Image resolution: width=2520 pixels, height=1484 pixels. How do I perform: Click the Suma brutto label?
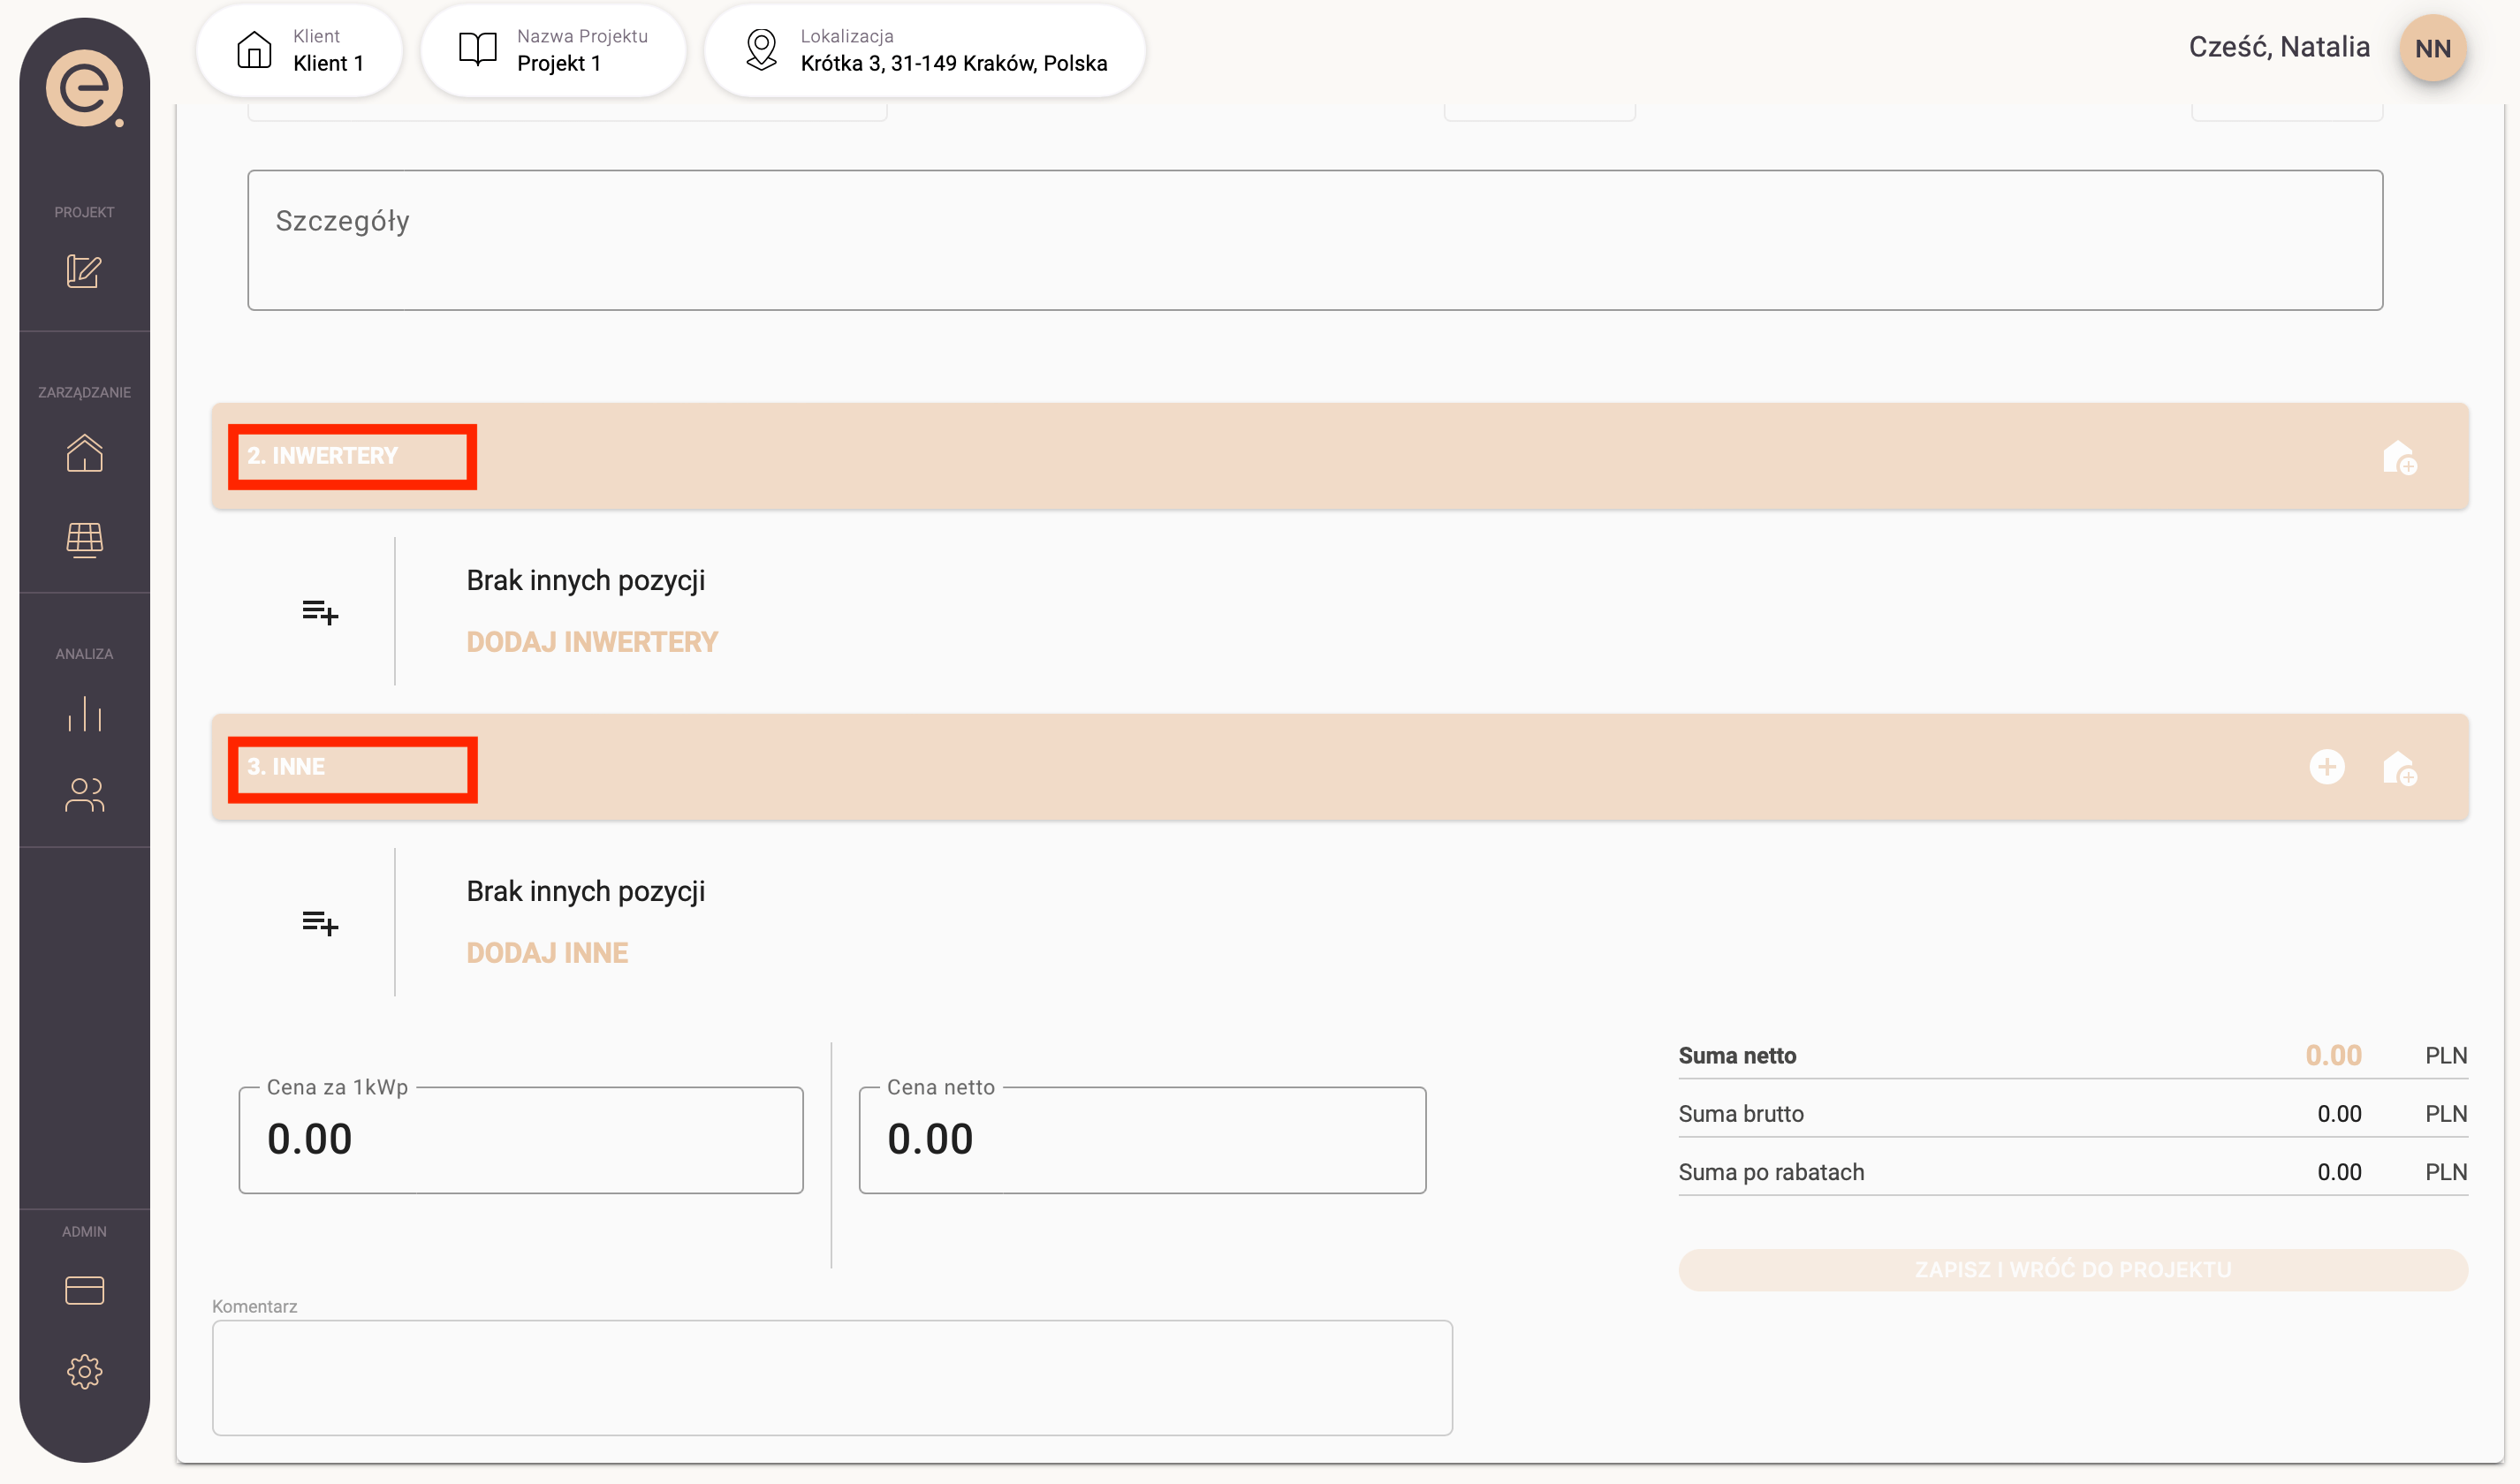click(x=1741, y=1114)
